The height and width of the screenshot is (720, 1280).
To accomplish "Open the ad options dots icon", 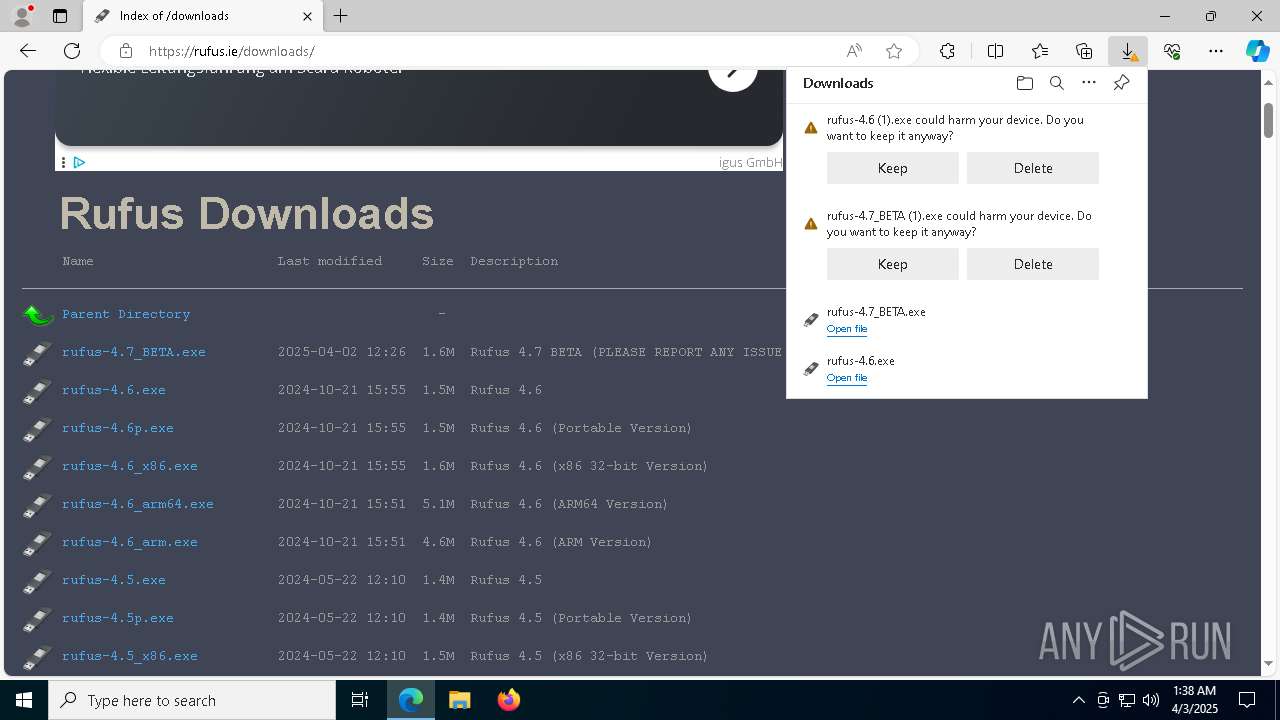I will coord(63,162).
